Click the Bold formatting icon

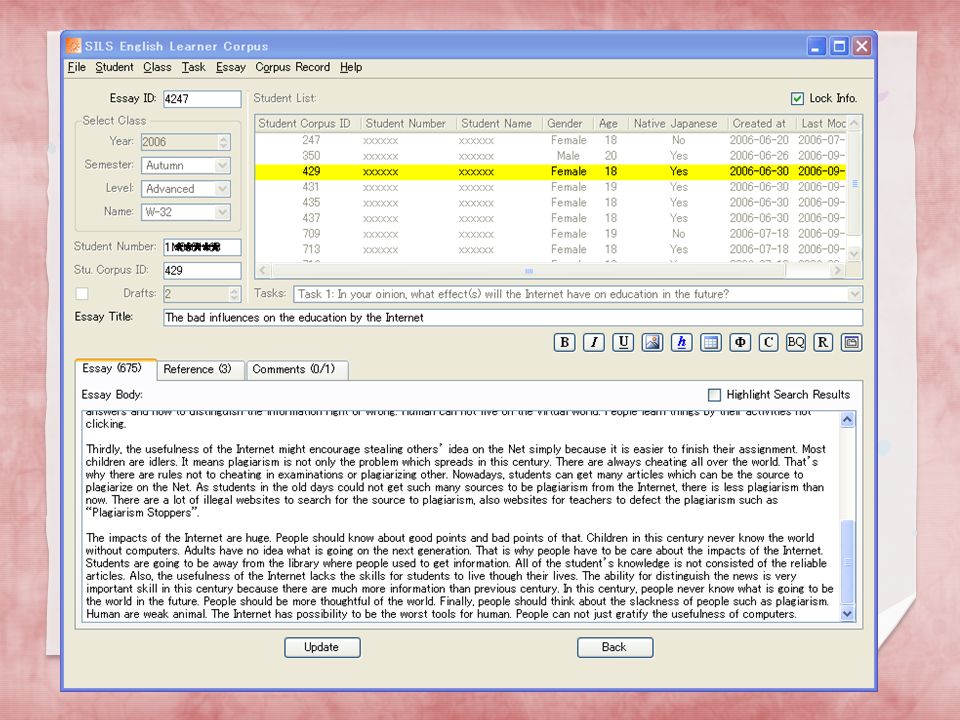[564, 342]
